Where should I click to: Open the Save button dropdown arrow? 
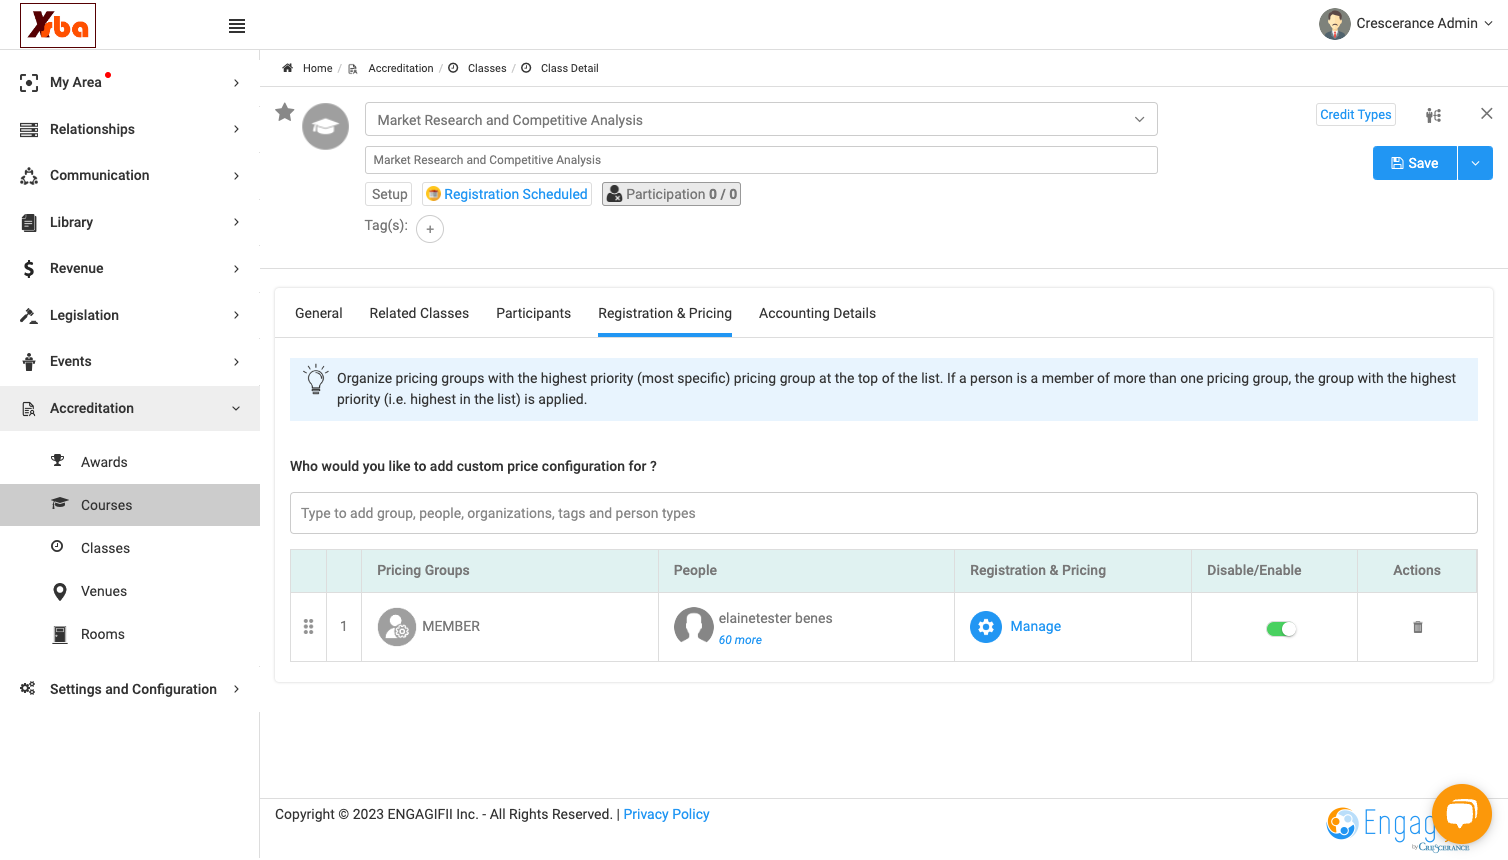1475,163
